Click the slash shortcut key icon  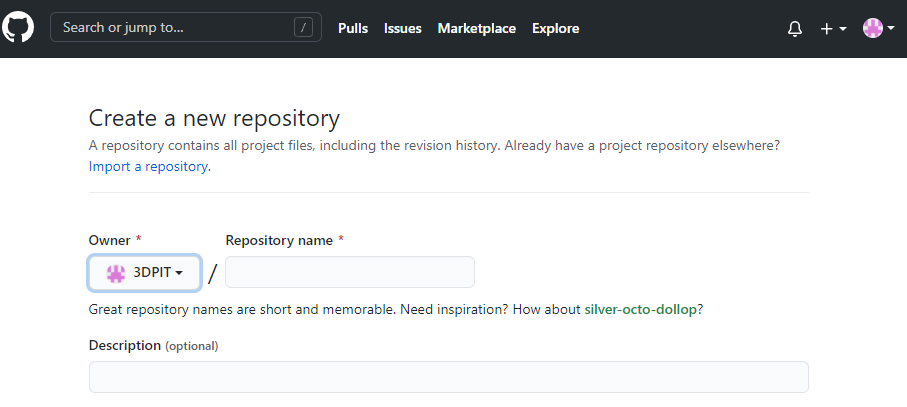click(x=304, y=28)
